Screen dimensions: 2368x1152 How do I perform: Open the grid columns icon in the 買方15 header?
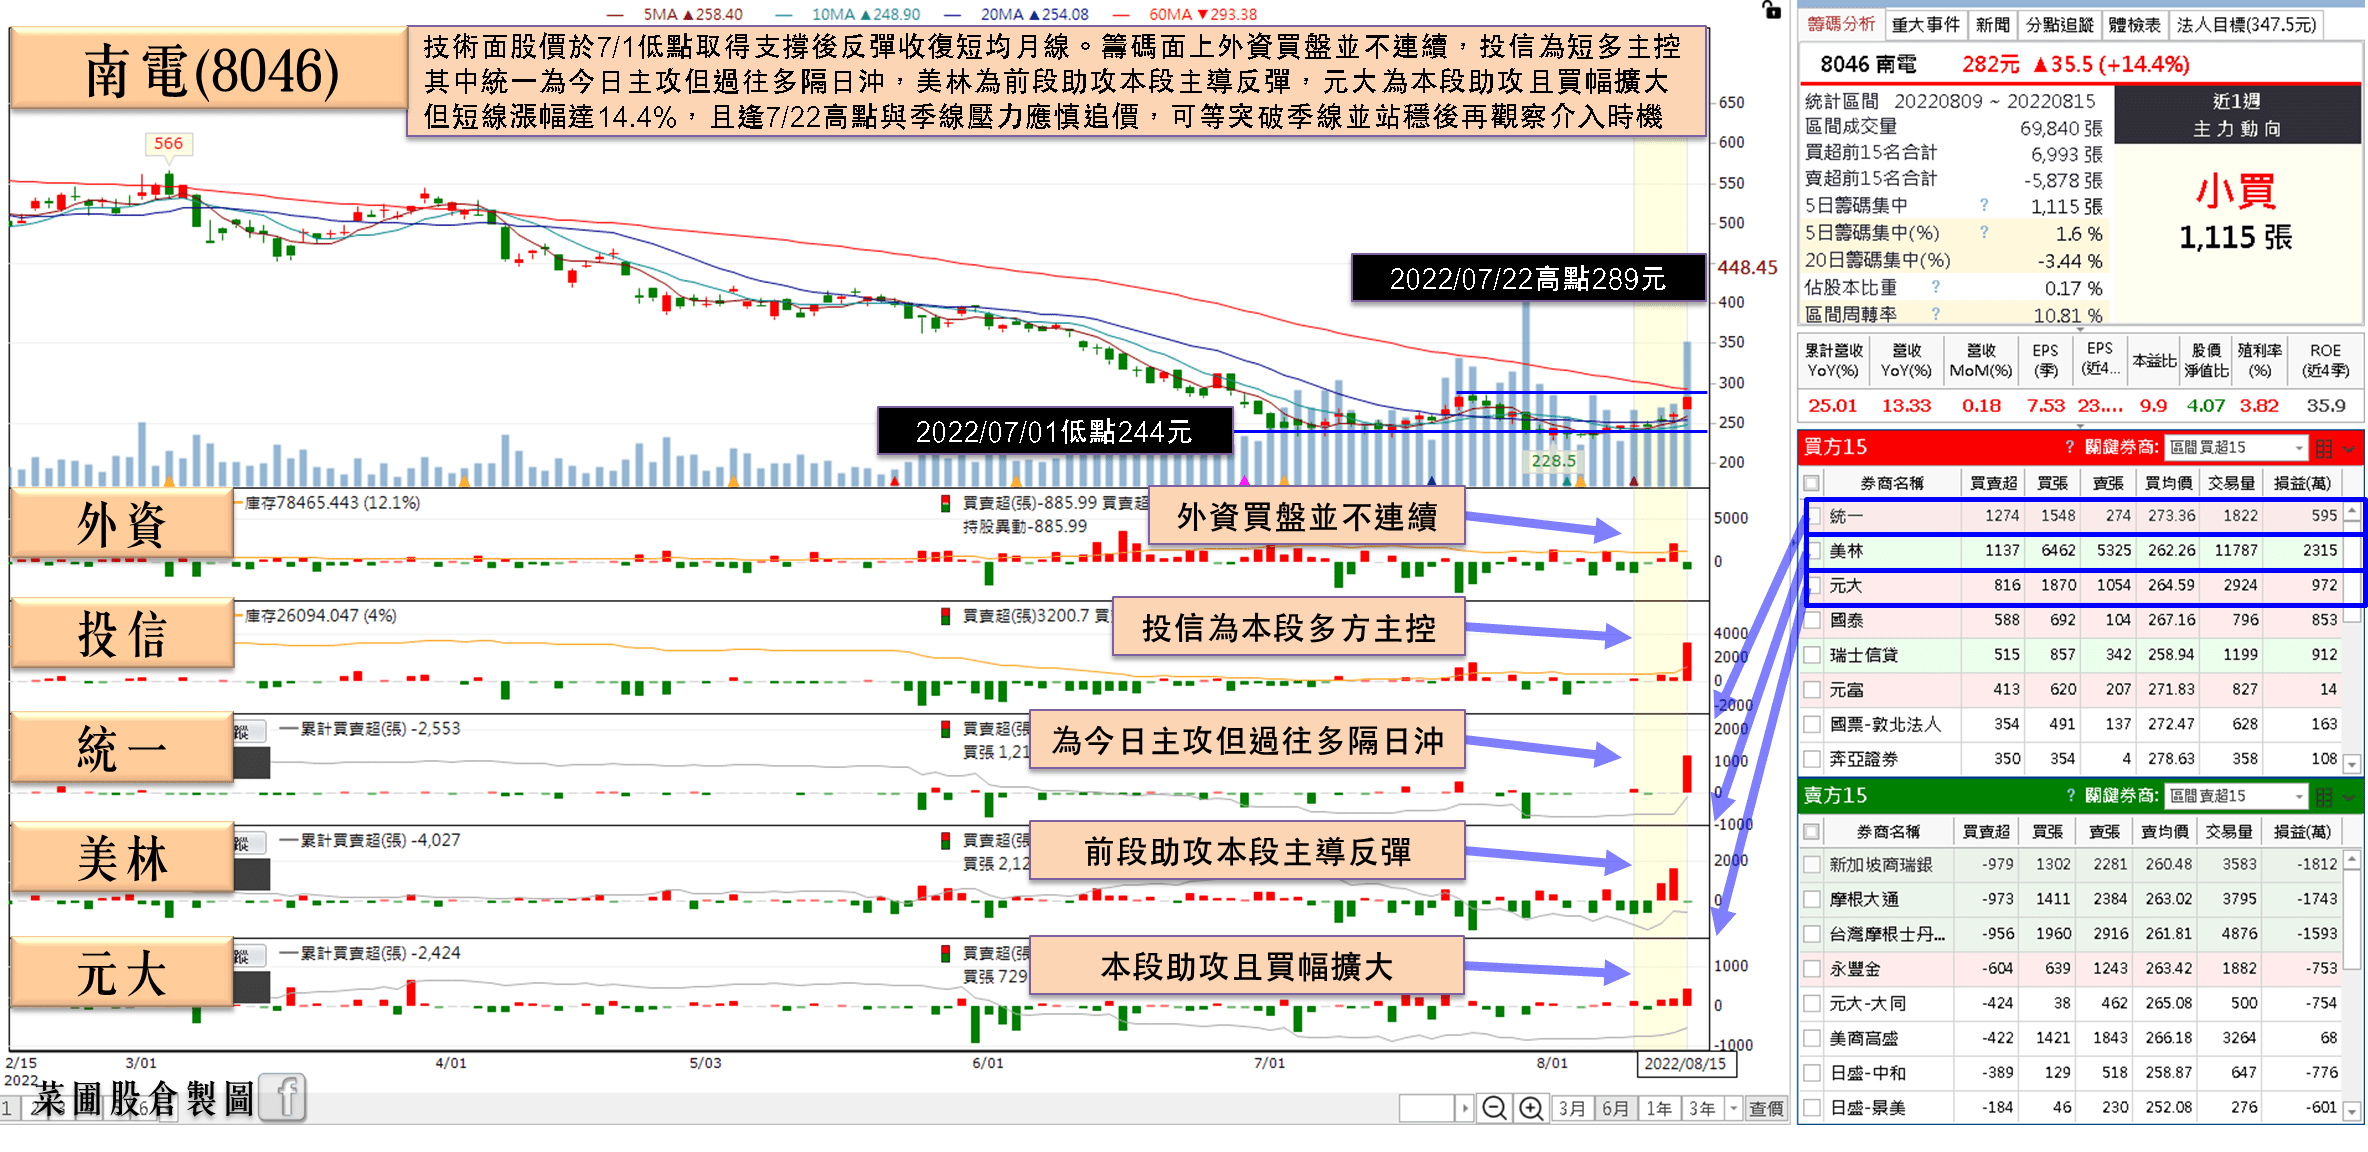click(x=2323, y=448)
